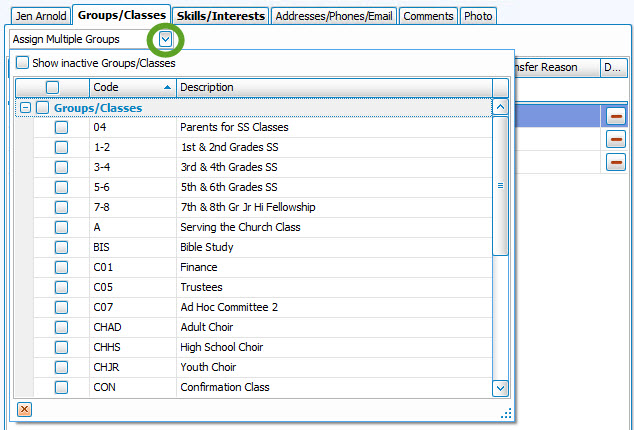Check the Groups/Classes group header checkbox
Viewport: 634px width, 430px height.
[43, 108]
